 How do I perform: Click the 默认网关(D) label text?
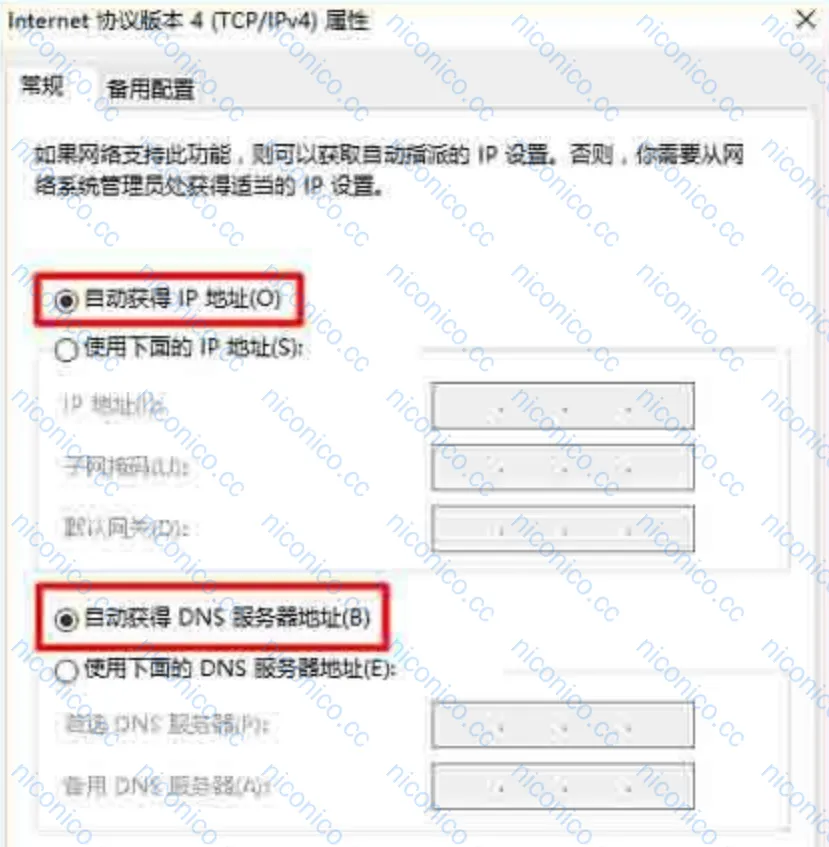tap(126, 527)
